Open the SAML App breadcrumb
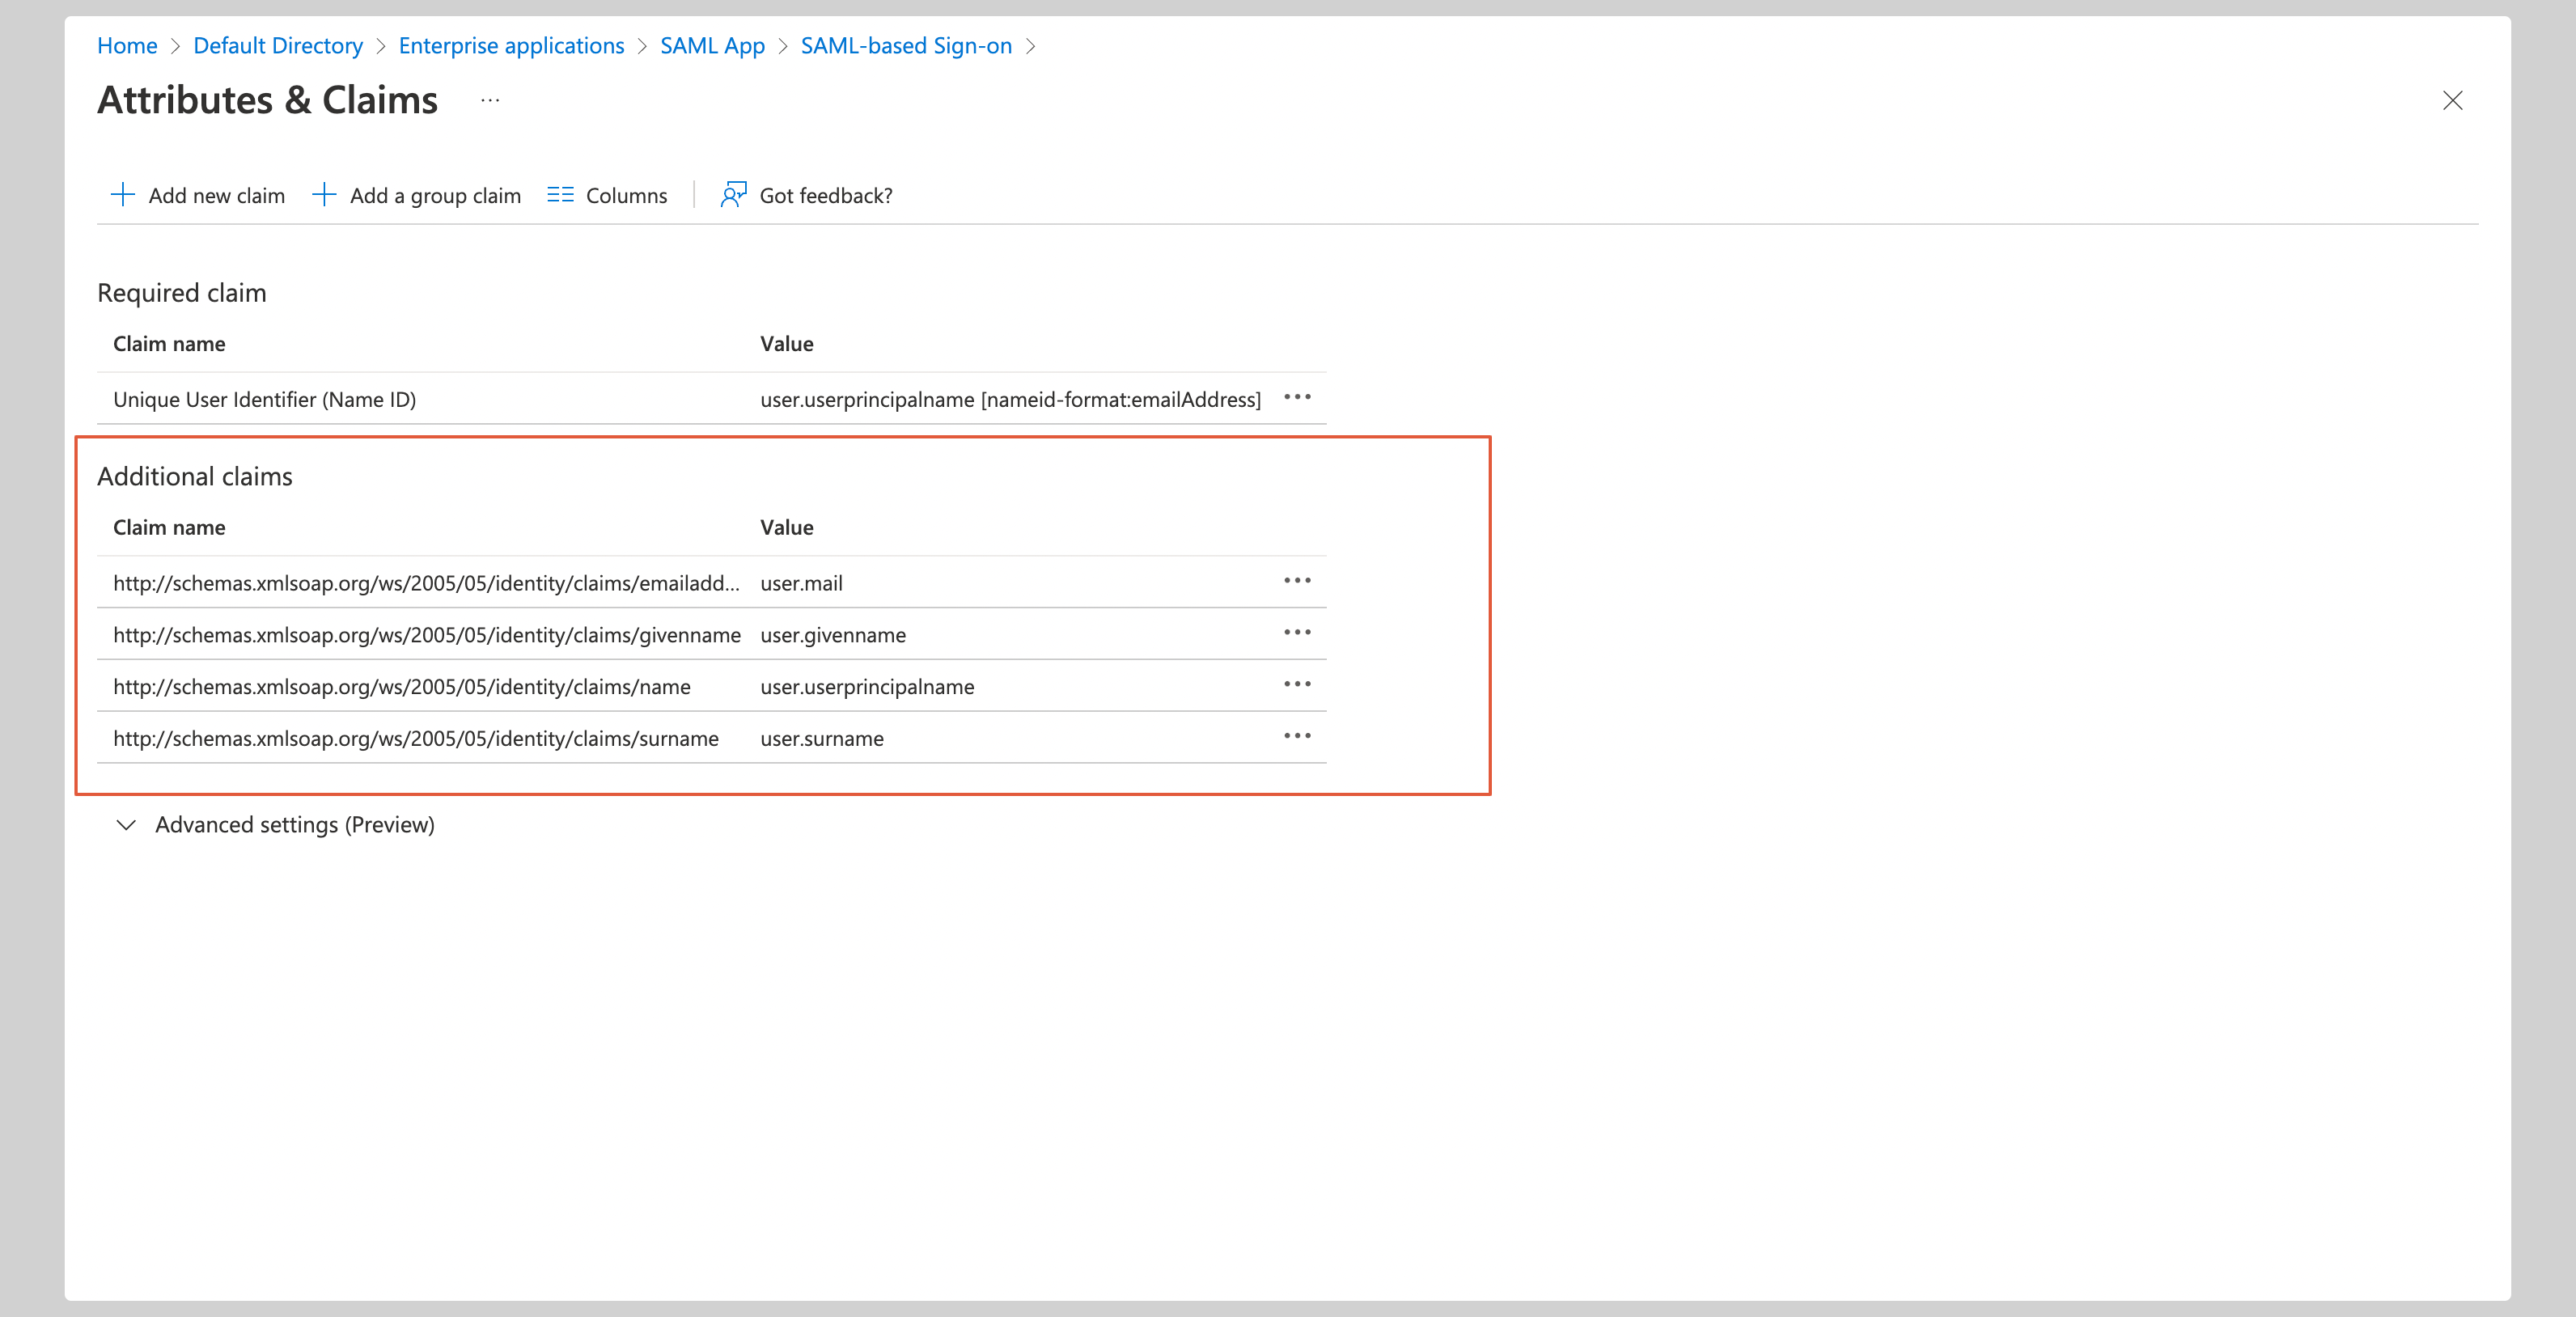 click(x=712, y=46)
